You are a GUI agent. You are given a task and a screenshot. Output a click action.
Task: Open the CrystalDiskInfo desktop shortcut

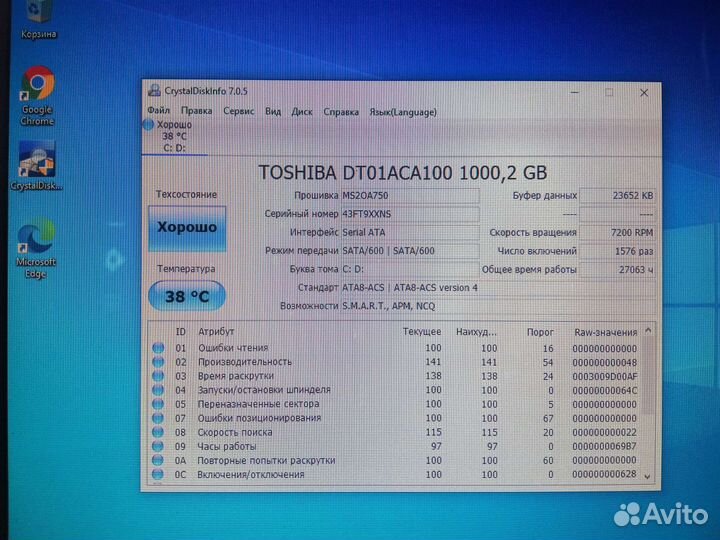point(37,166)
